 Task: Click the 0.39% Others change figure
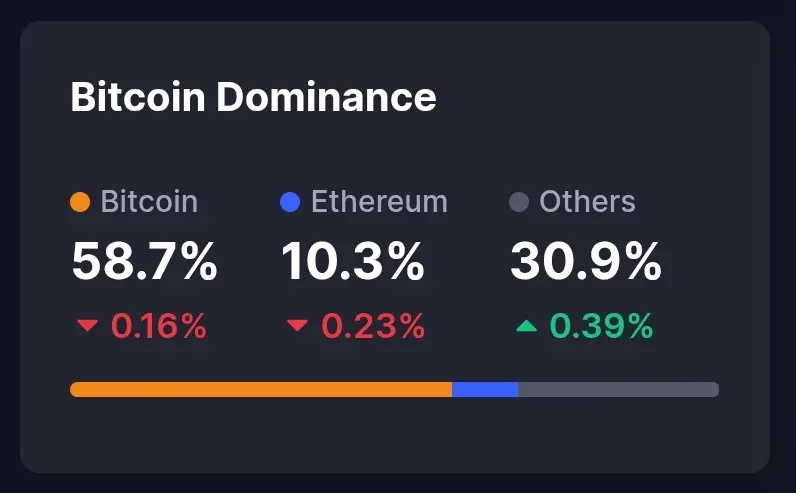601,326
